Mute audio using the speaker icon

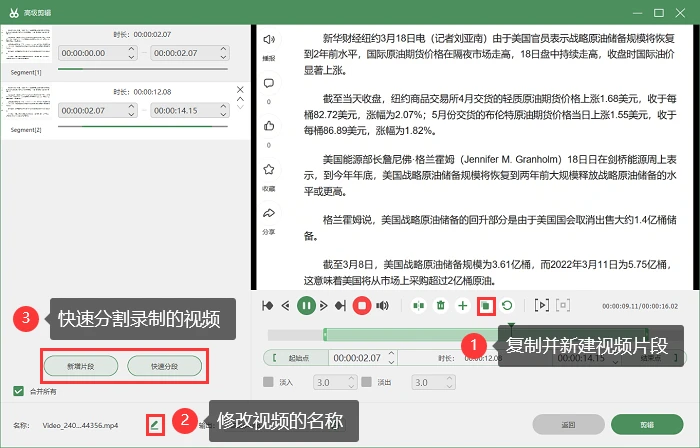coord(382,306)
